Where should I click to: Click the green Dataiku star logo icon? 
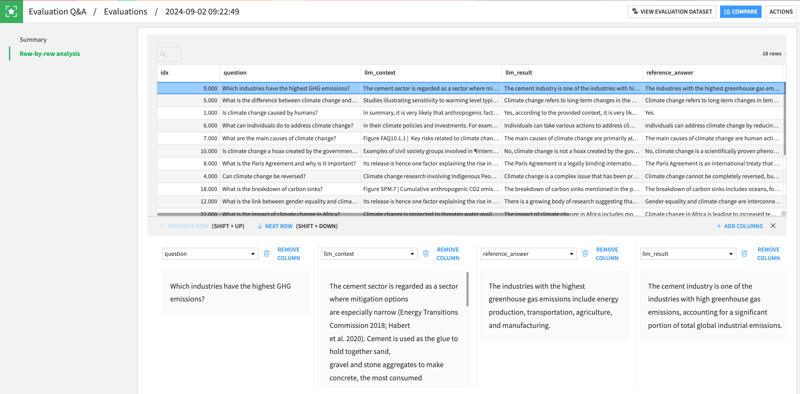click(11, 11)
